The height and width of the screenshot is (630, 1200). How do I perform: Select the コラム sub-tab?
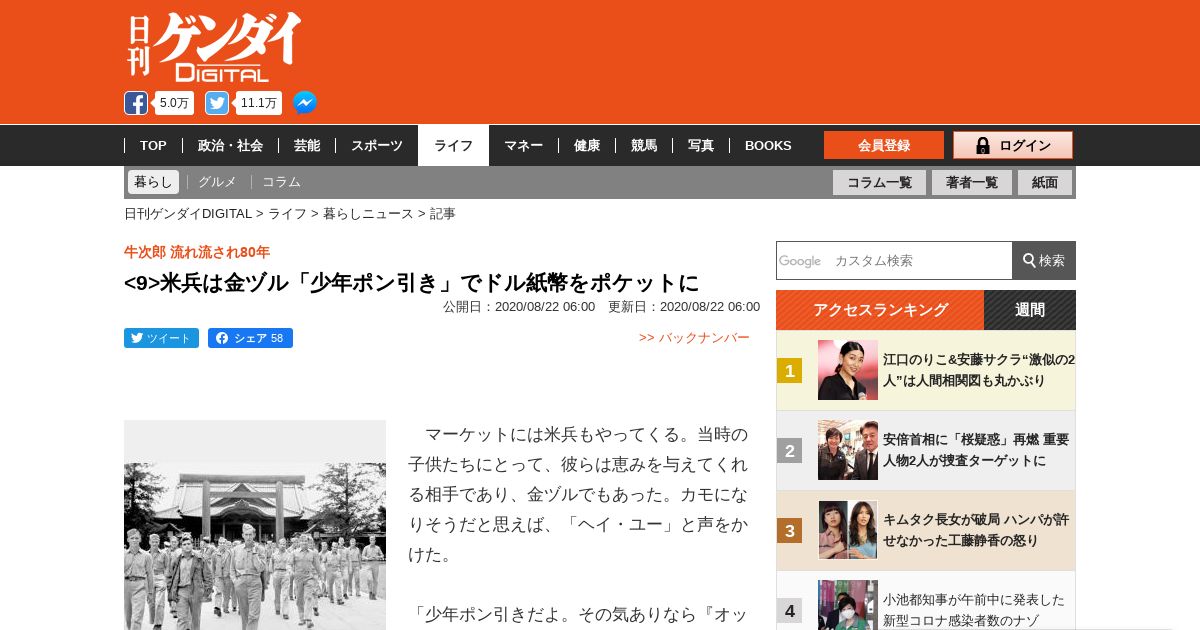tap(281, 182)
